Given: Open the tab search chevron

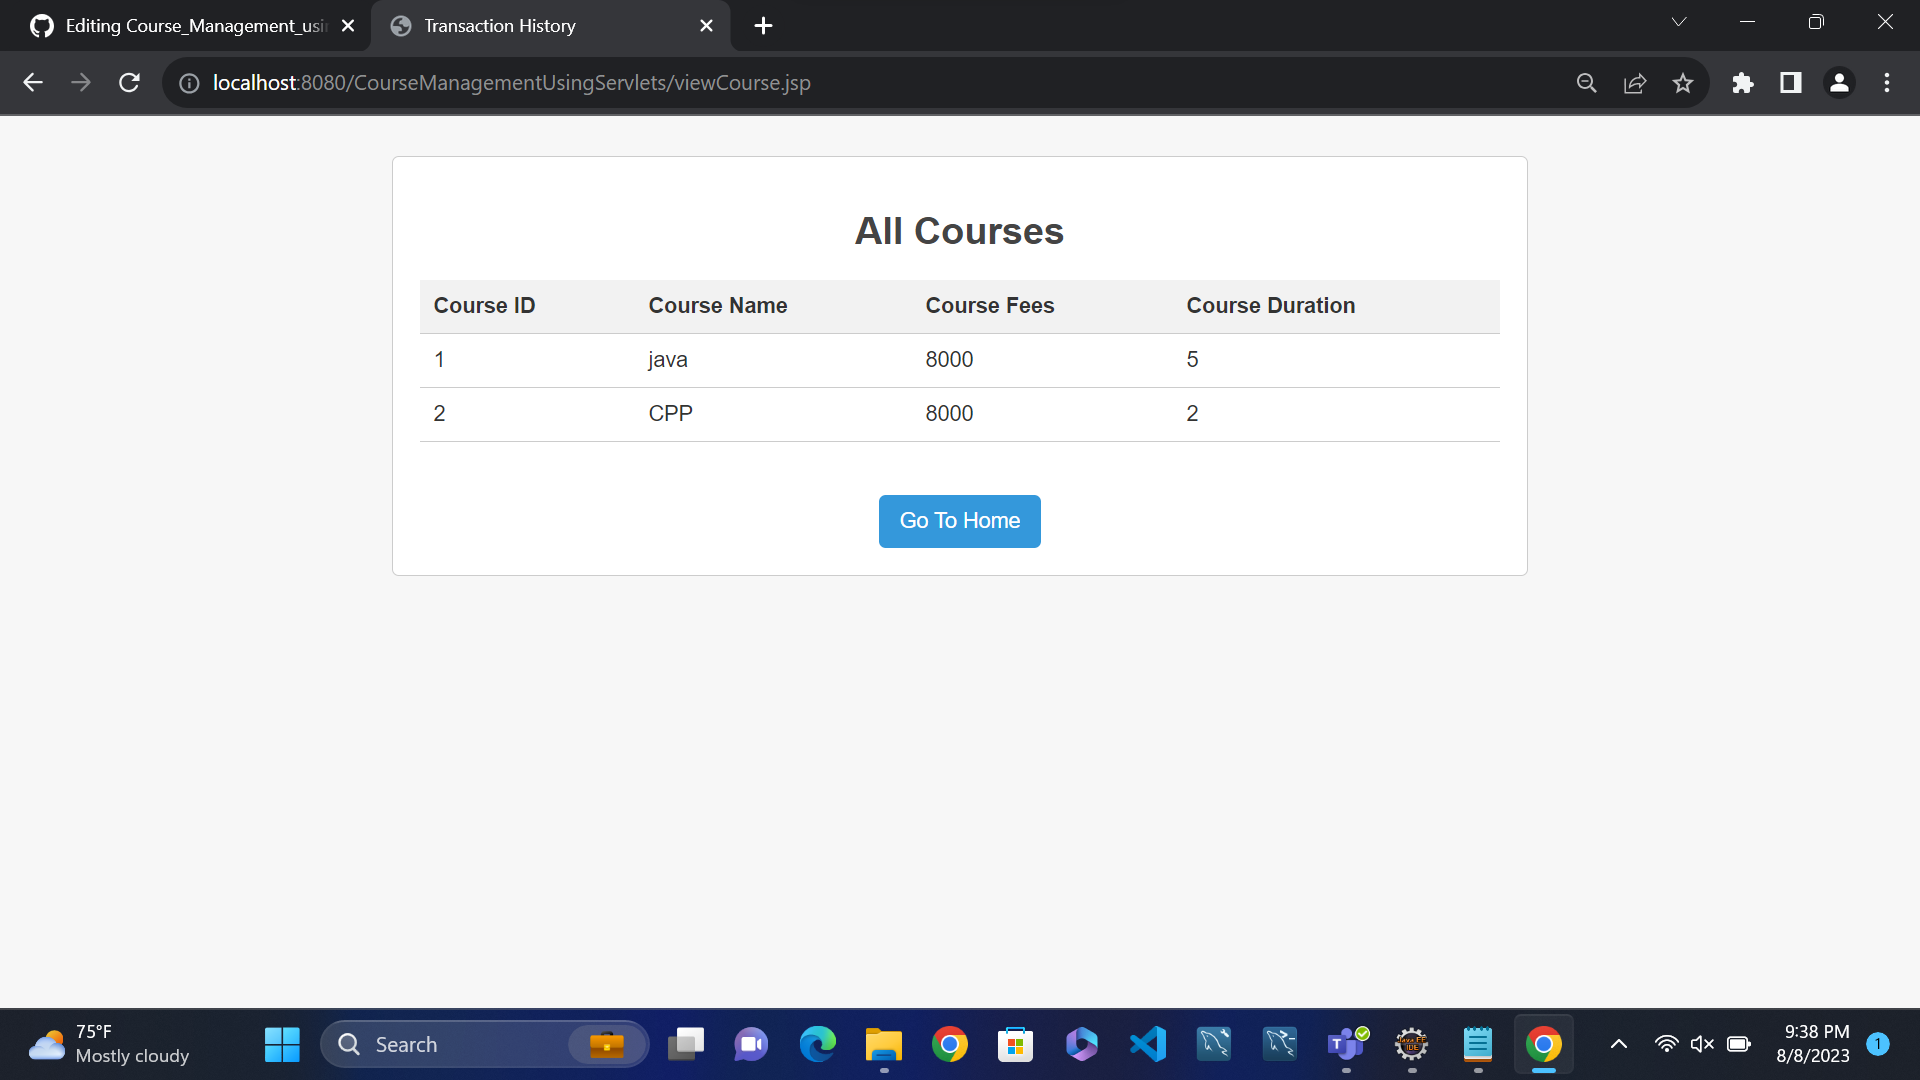Looking at the screenshot, I should point(1679,21).
